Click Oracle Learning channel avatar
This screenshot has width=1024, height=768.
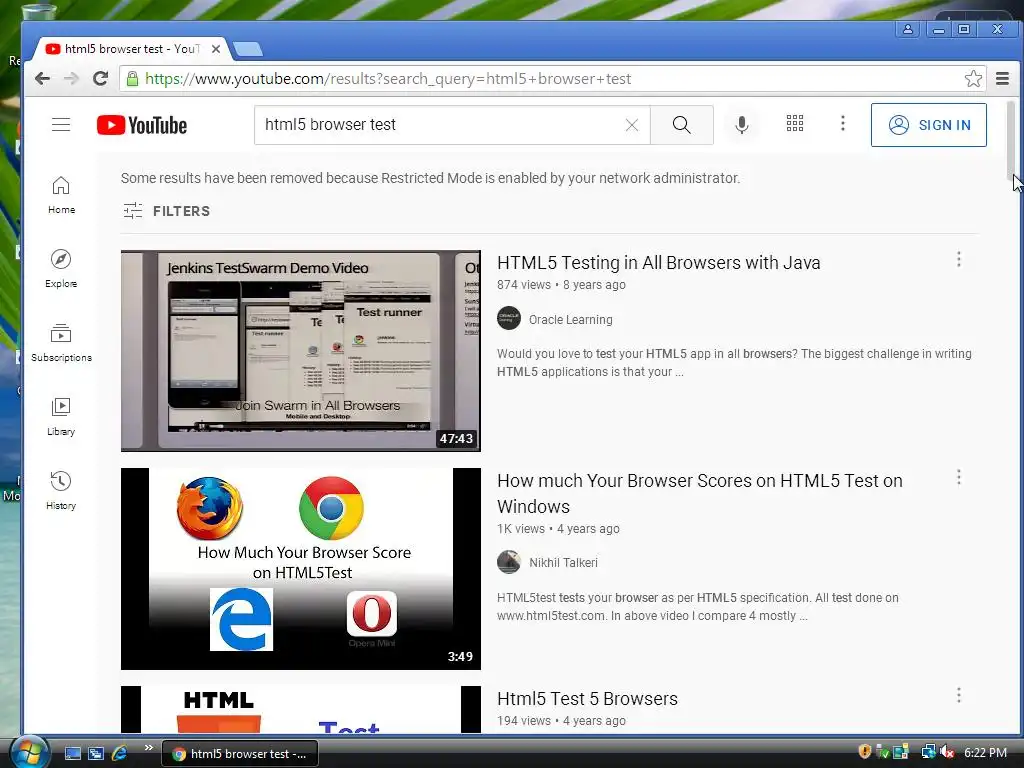509,319
